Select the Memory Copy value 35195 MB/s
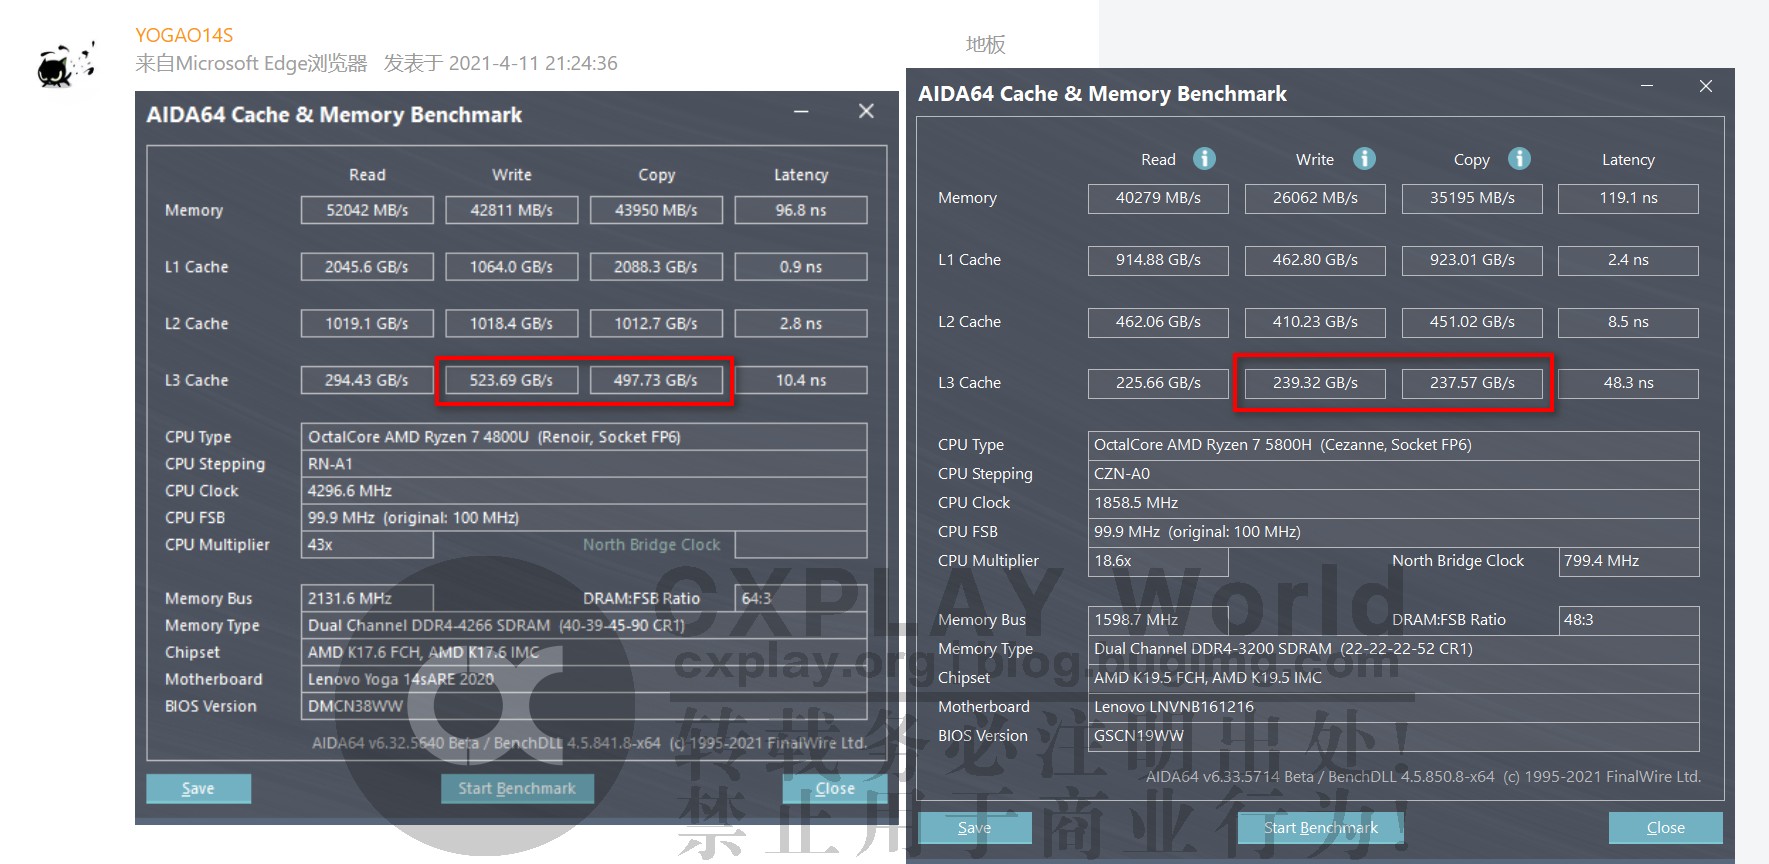 [x=1472, y=198]
